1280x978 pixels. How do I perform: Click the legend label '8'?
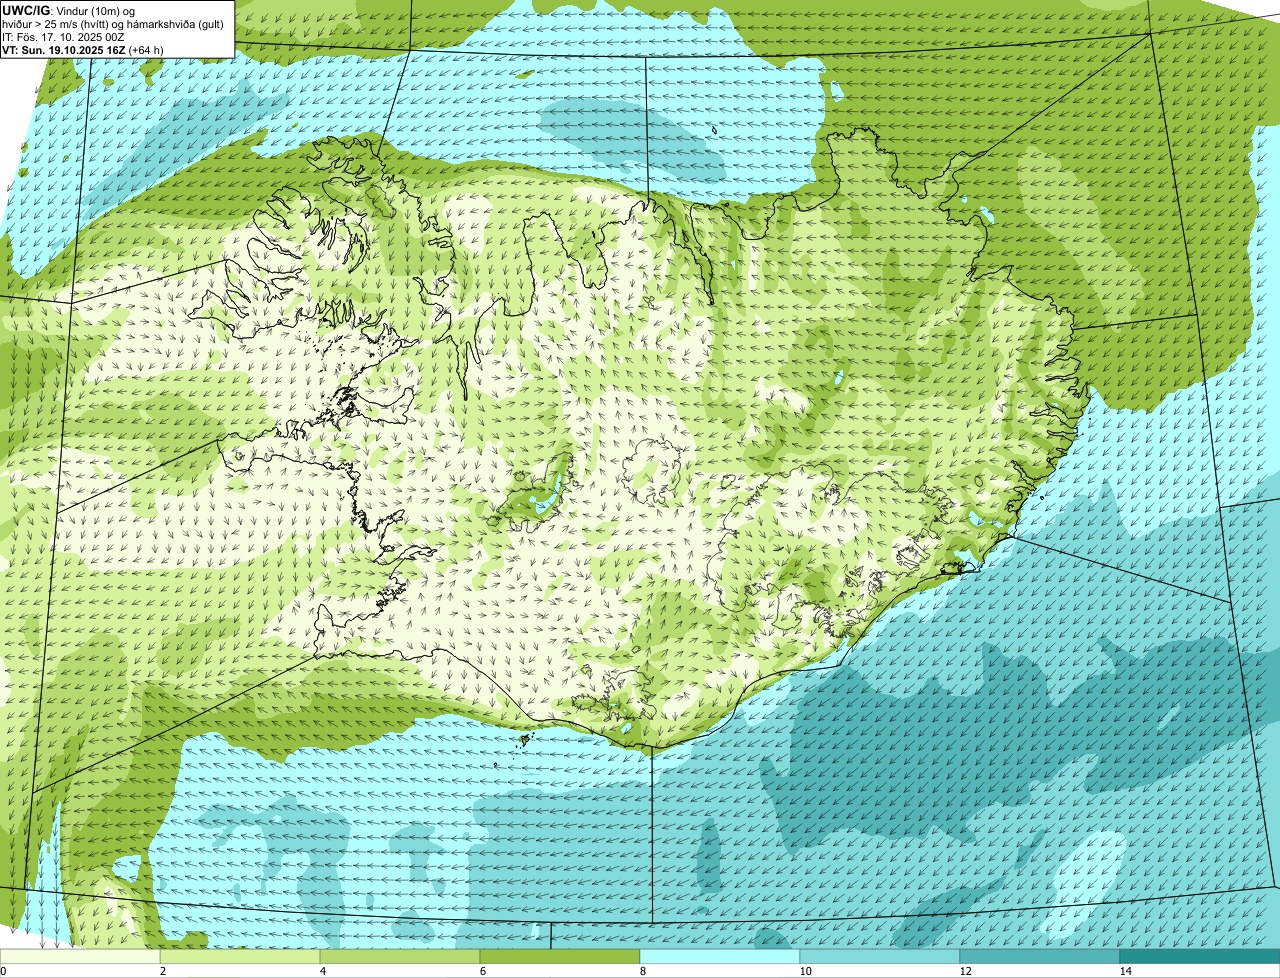[643, 971]
